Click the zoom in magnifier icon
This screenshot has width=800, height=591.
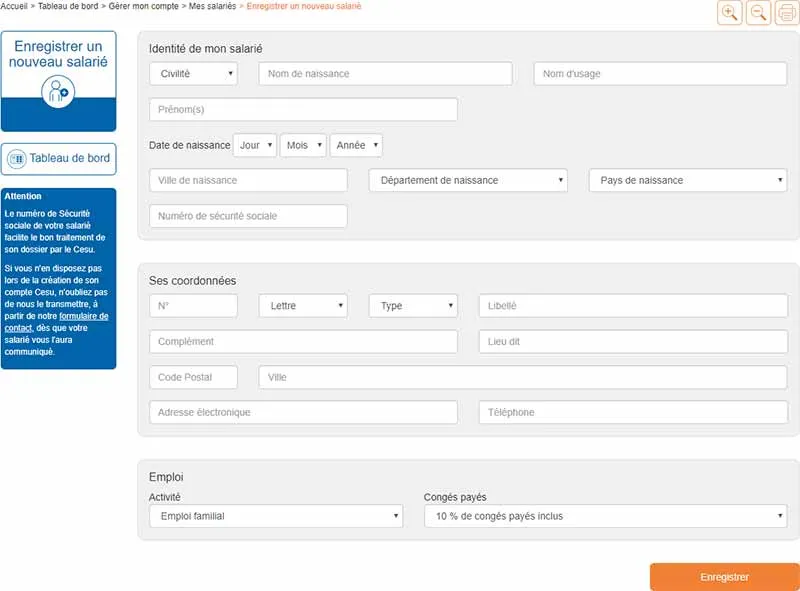pos(729,13)
